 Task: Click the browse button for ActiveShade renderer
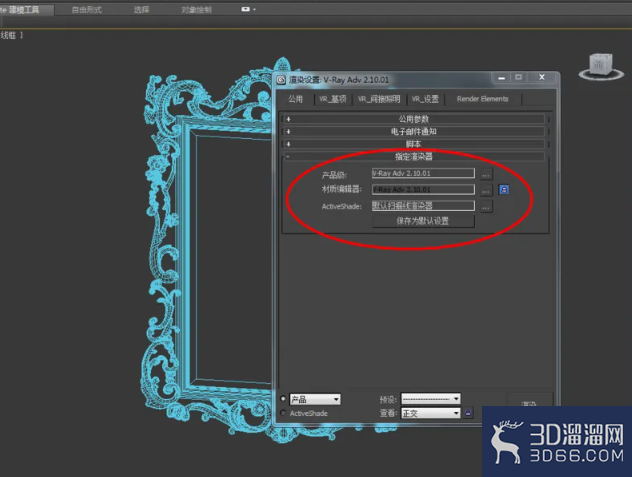[x=486, y=207]
